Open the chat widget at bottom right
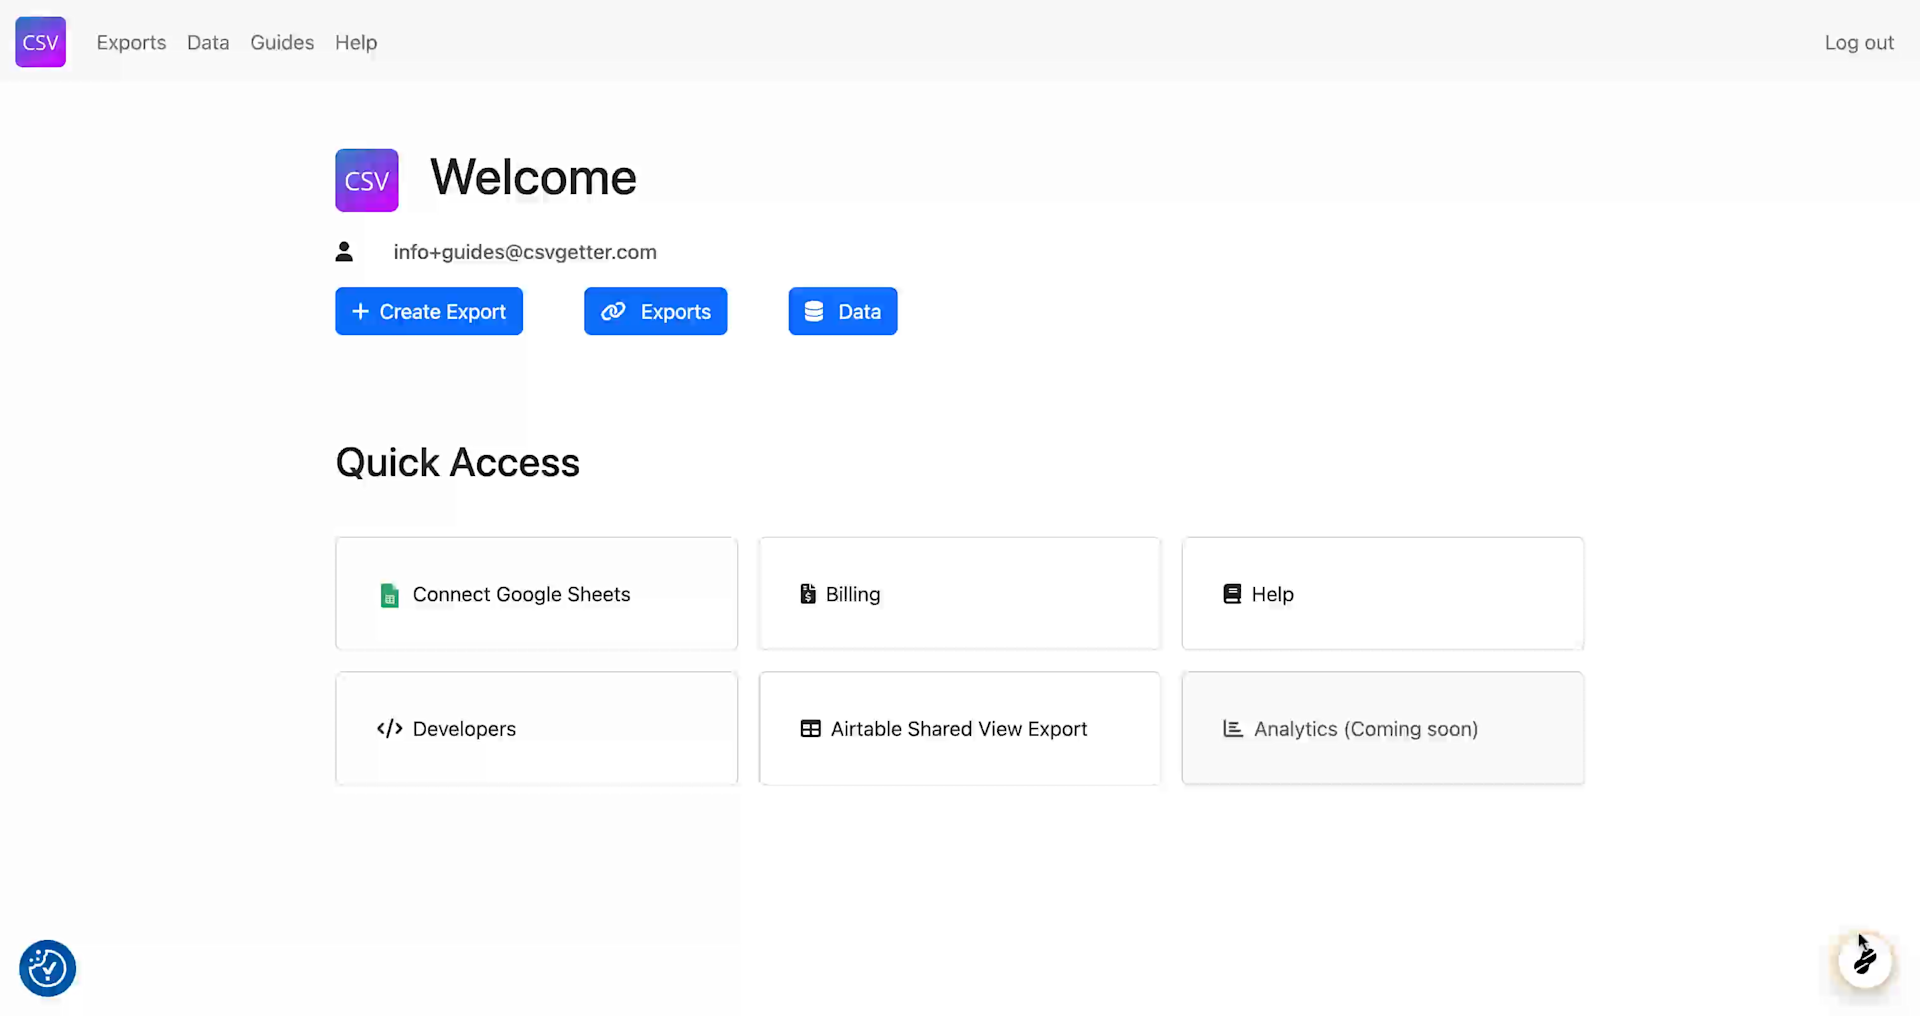Screen dimensions: 1920x1016 [x=1864, y=960]
